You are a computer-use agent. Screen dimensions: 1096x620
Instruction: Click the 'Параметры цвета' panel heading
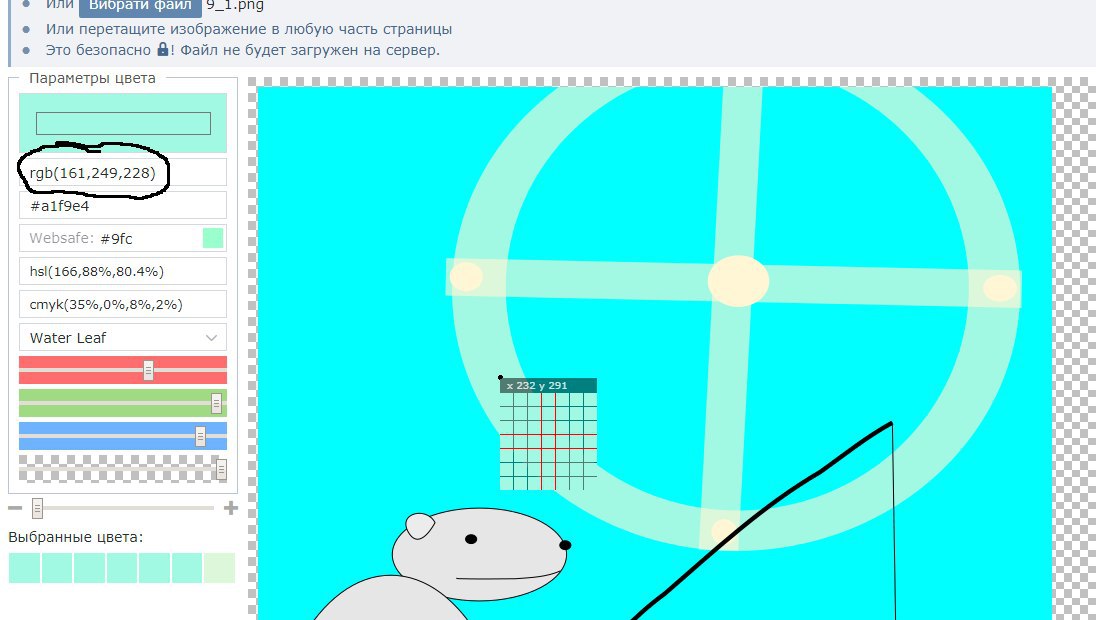[92, 78]
